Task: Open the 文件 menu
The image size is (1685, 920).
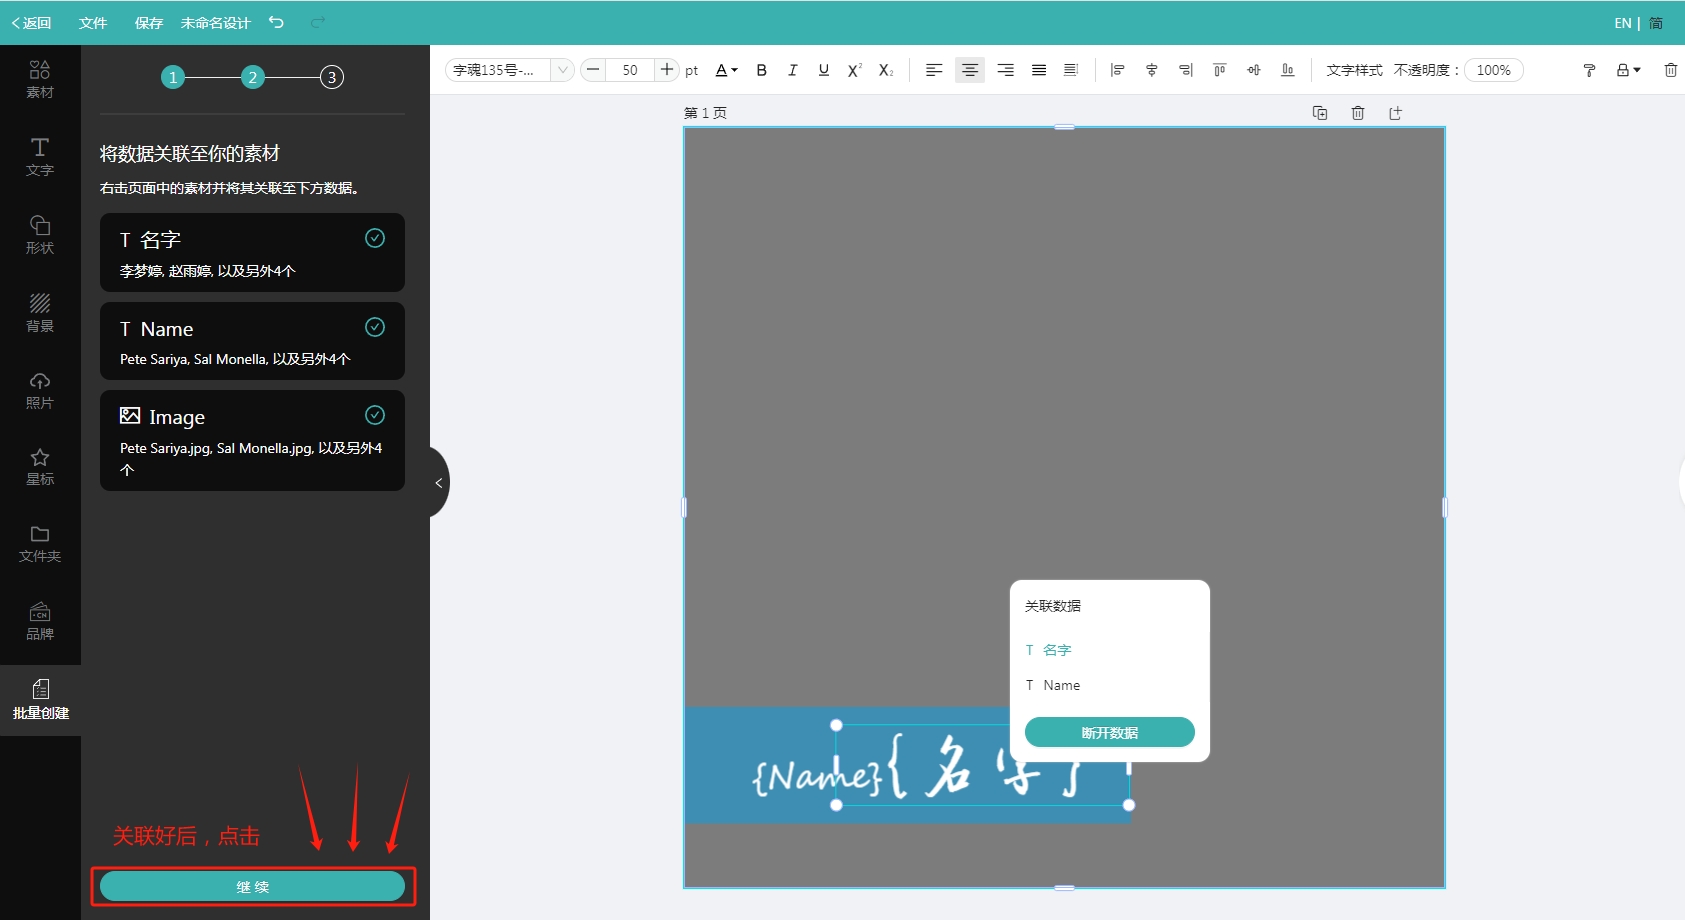Action: tap(92, 22)
